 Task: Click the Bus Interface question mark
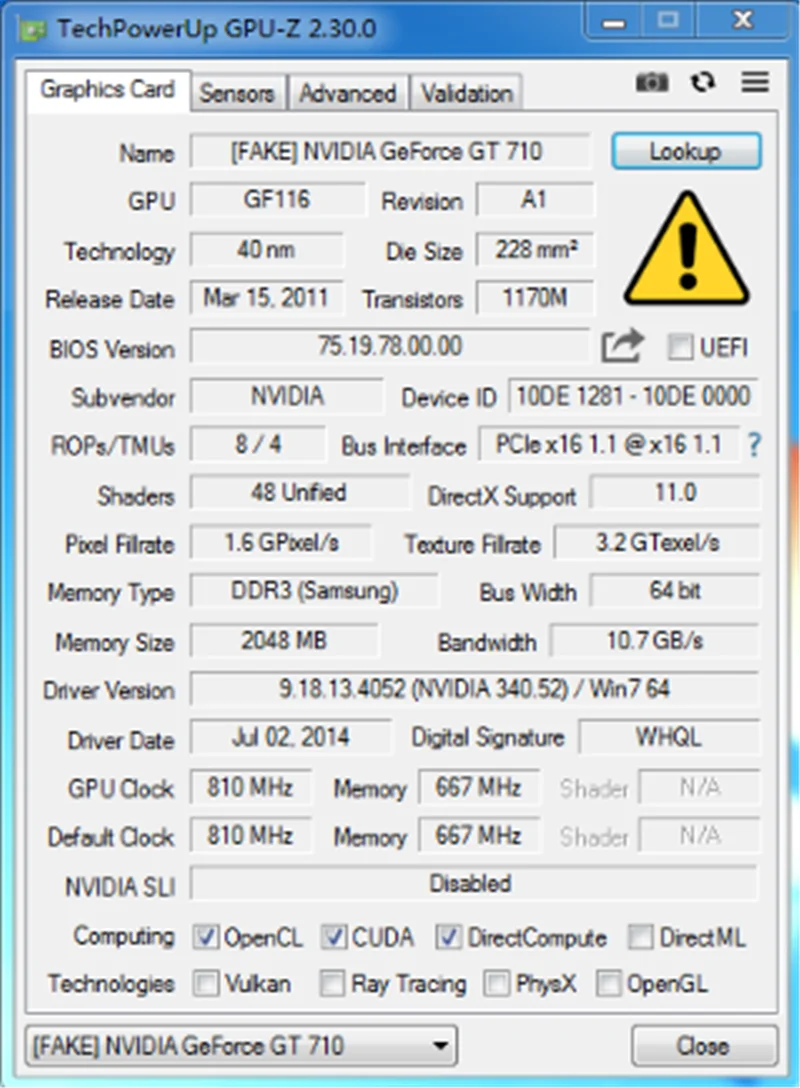tap(754, 444)
